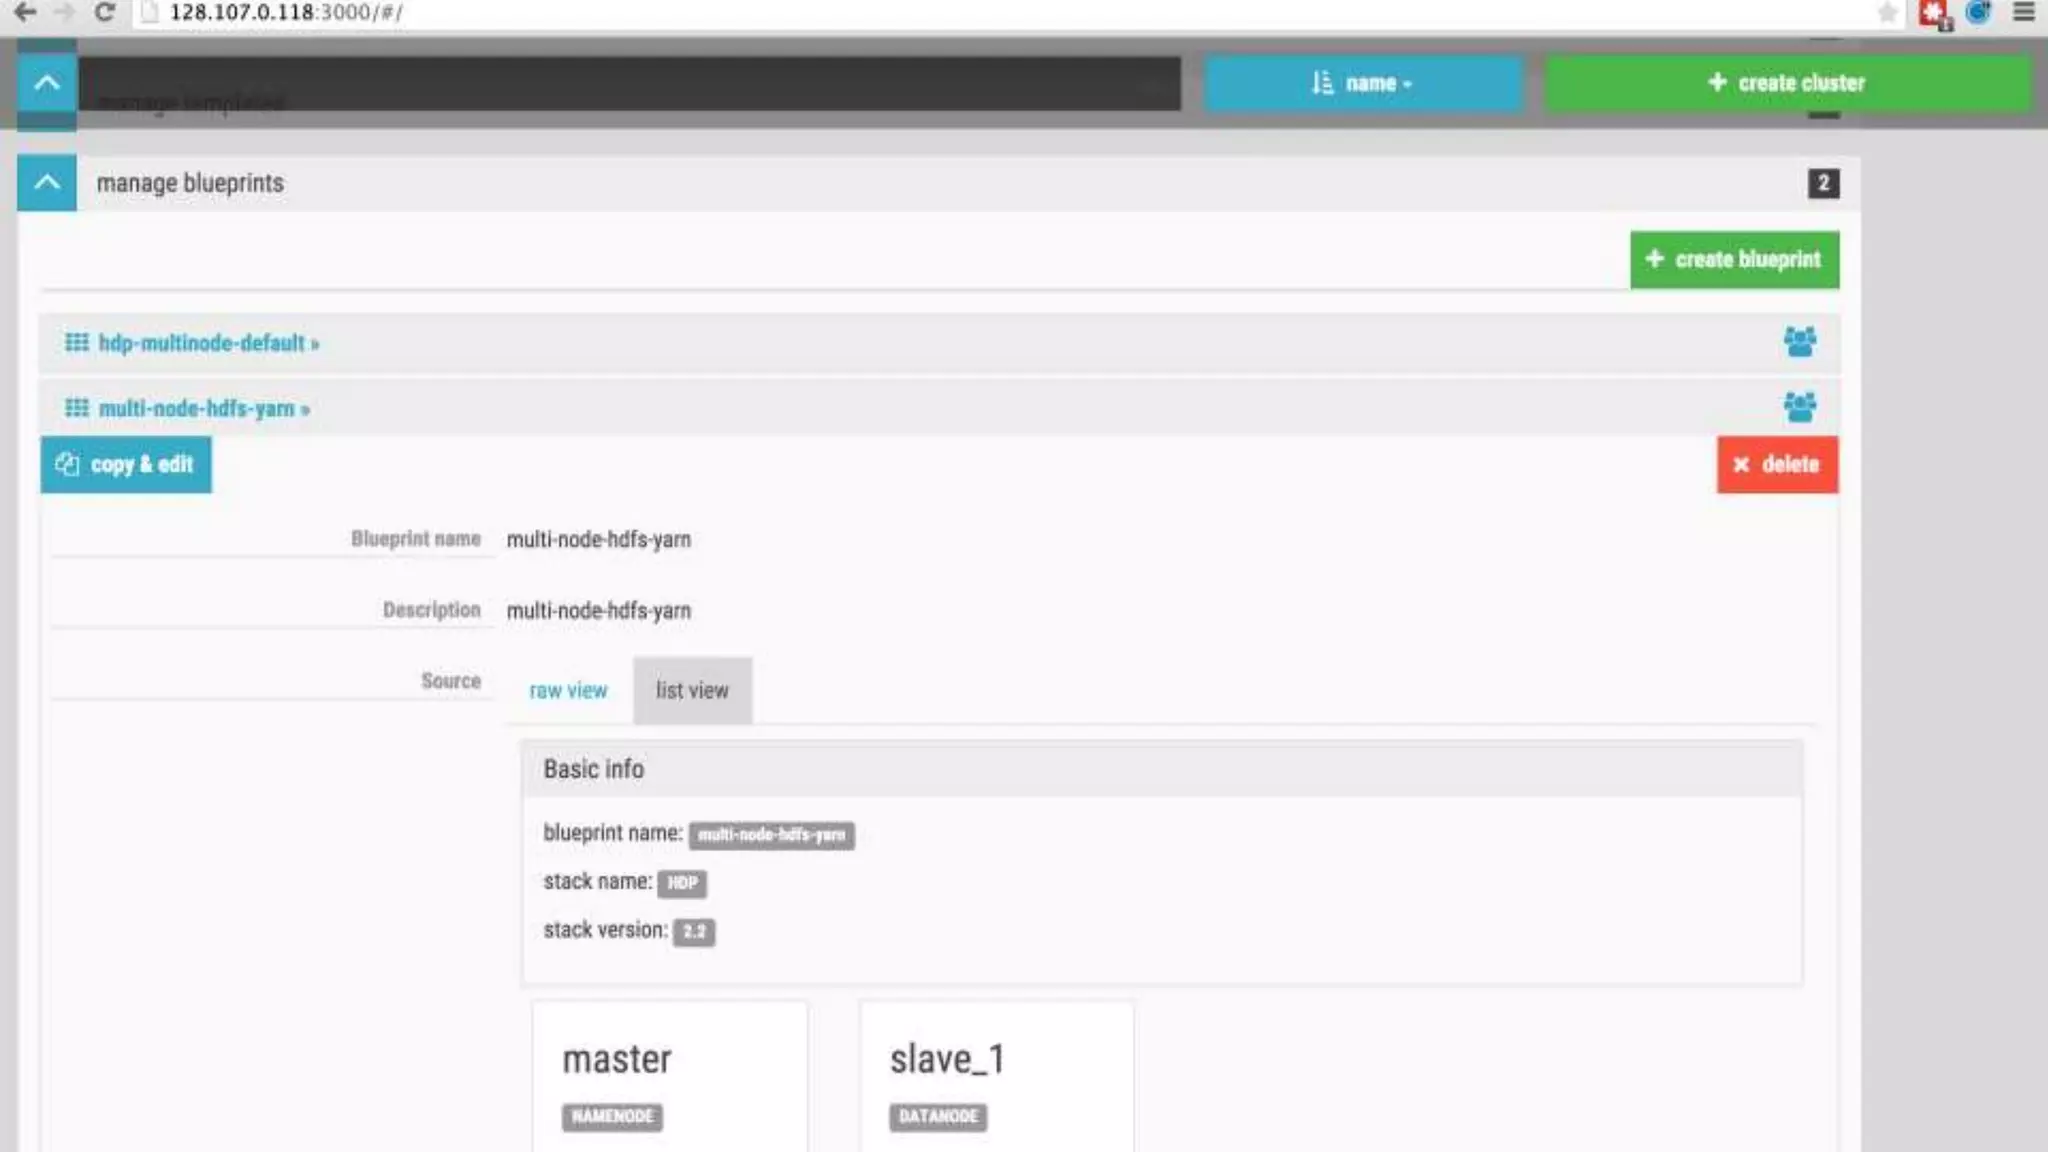Click the users icon for hdp-multinode-default
This screenshot has height=1152, width=2048.
pos(1799,342)
